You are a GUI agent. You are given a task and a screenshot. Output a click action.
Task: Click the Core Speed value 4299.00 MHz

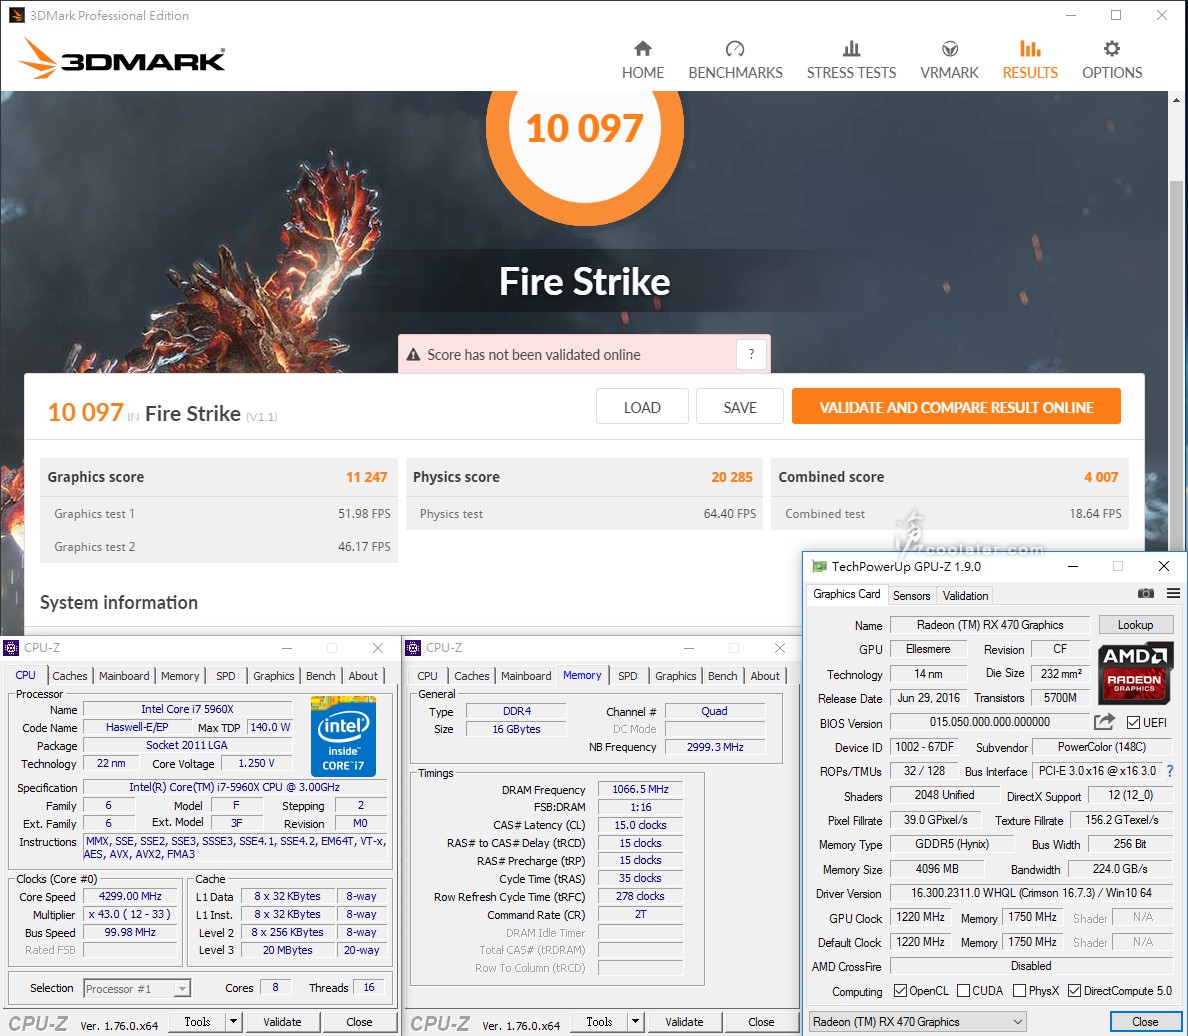[x=130, y=896]
